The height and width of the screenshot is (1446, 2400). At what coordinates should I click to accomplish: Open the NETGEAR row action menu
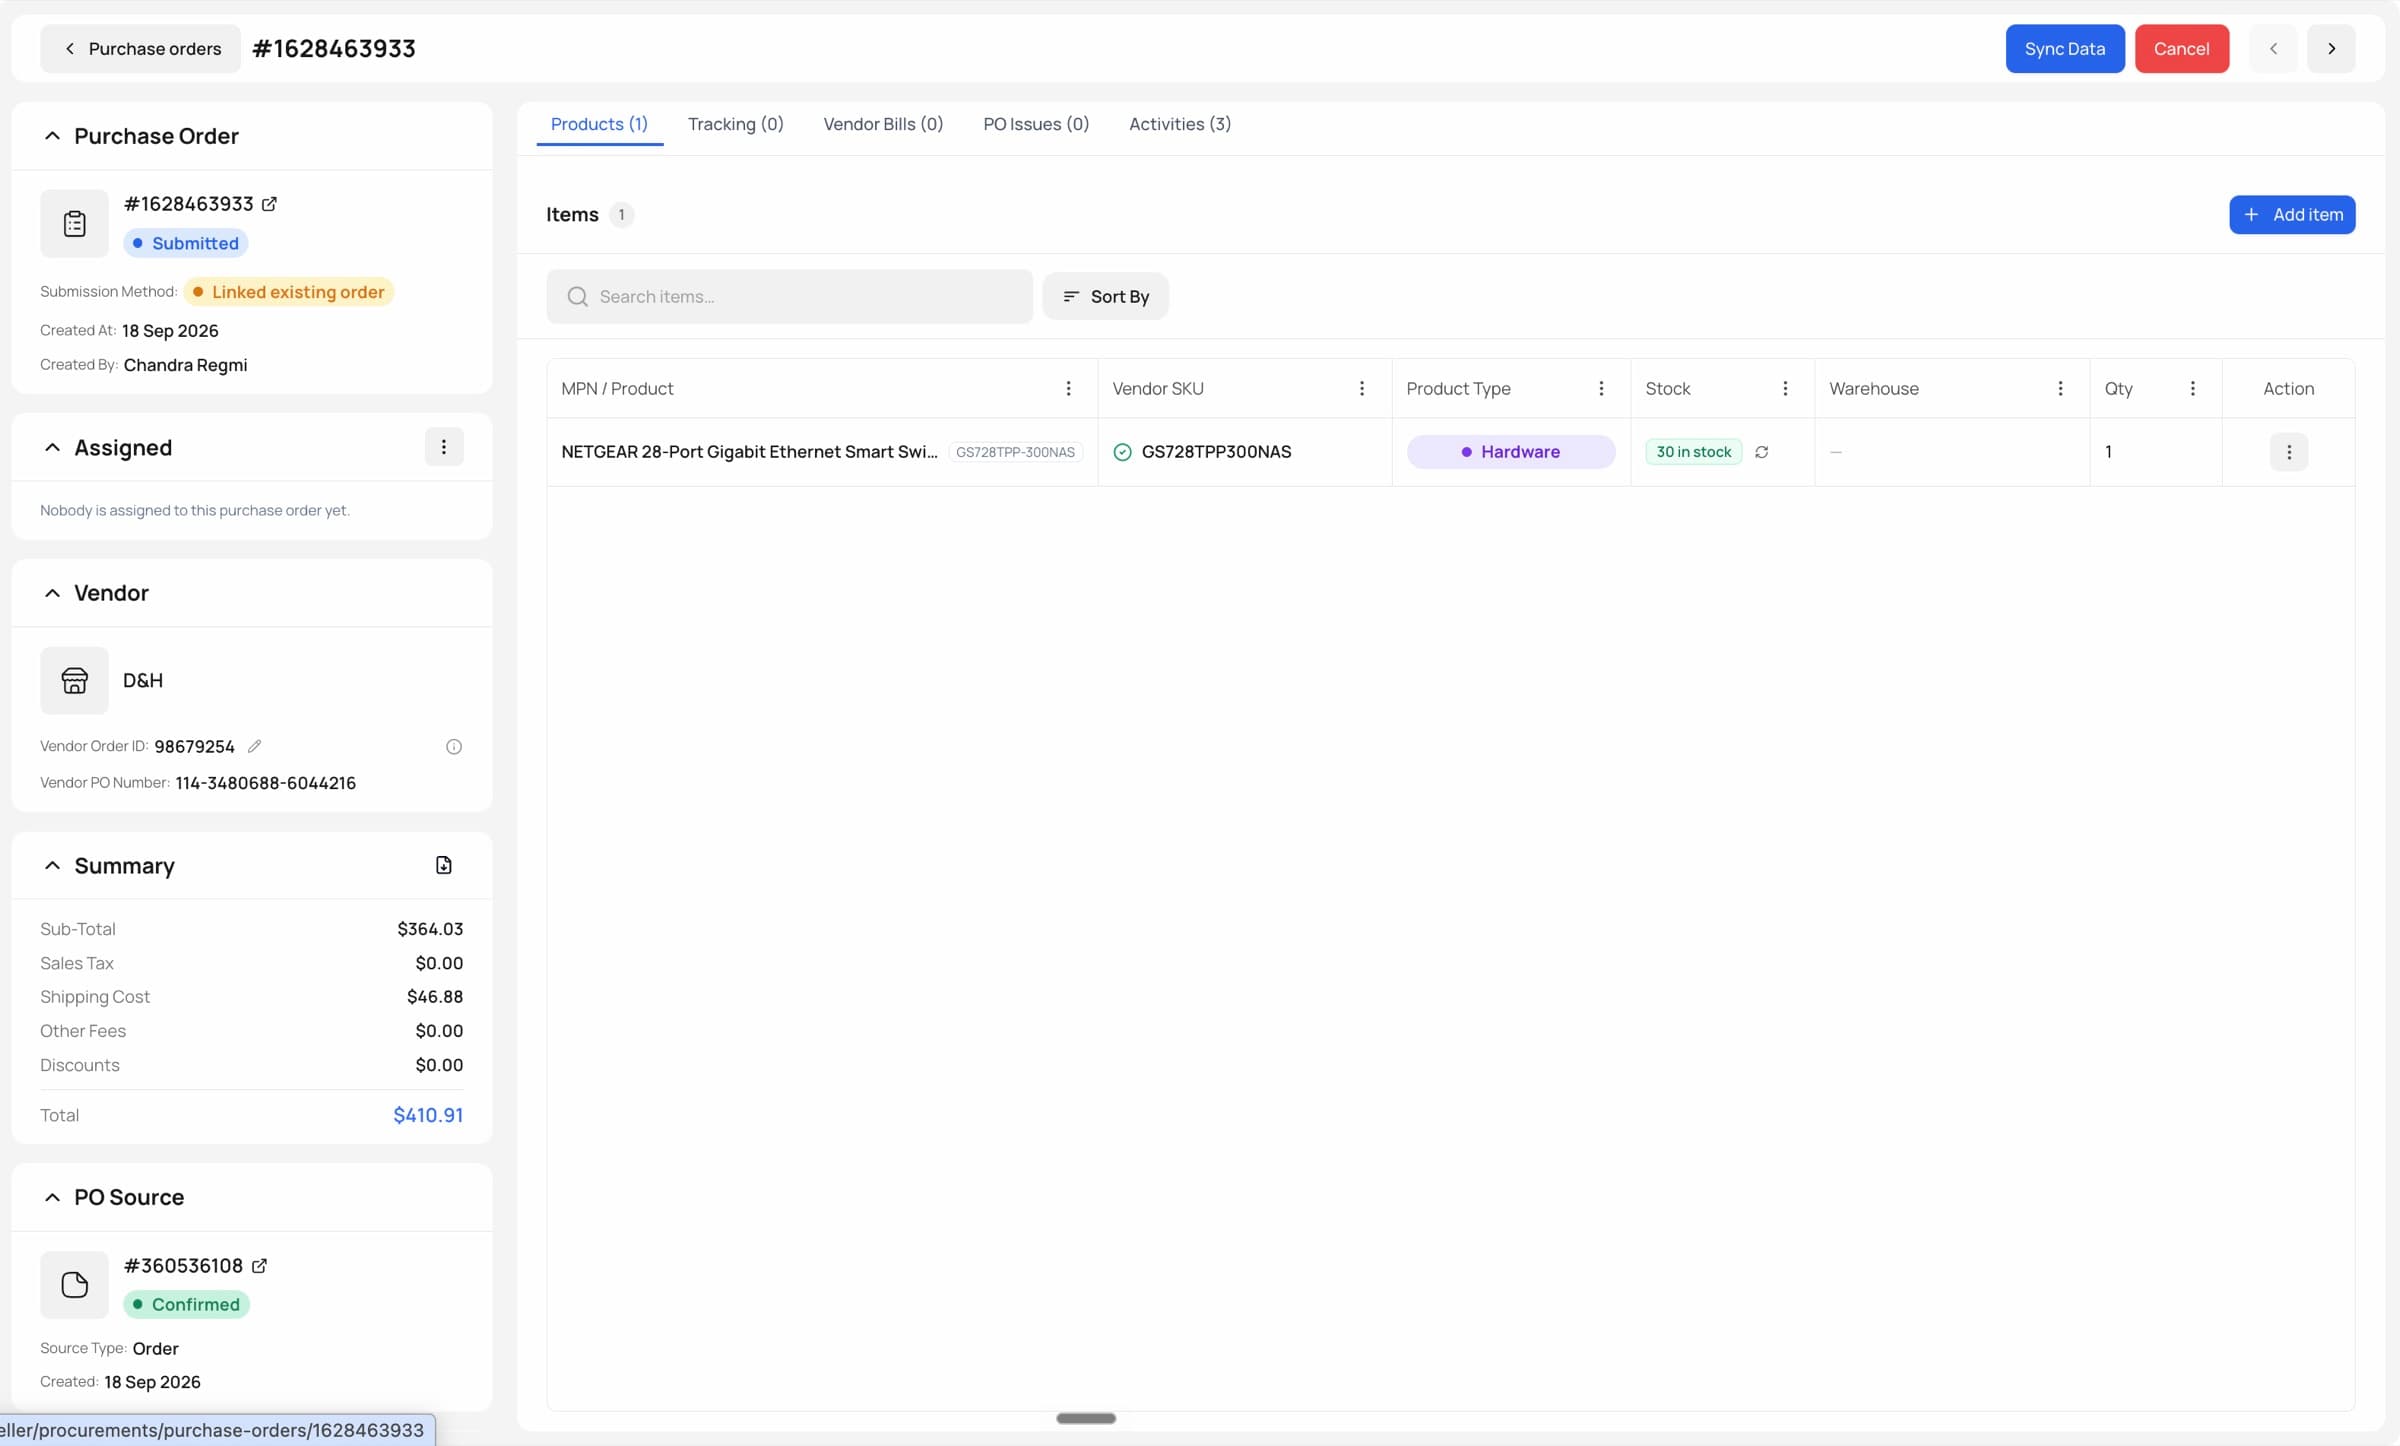tap(2289, 452)
